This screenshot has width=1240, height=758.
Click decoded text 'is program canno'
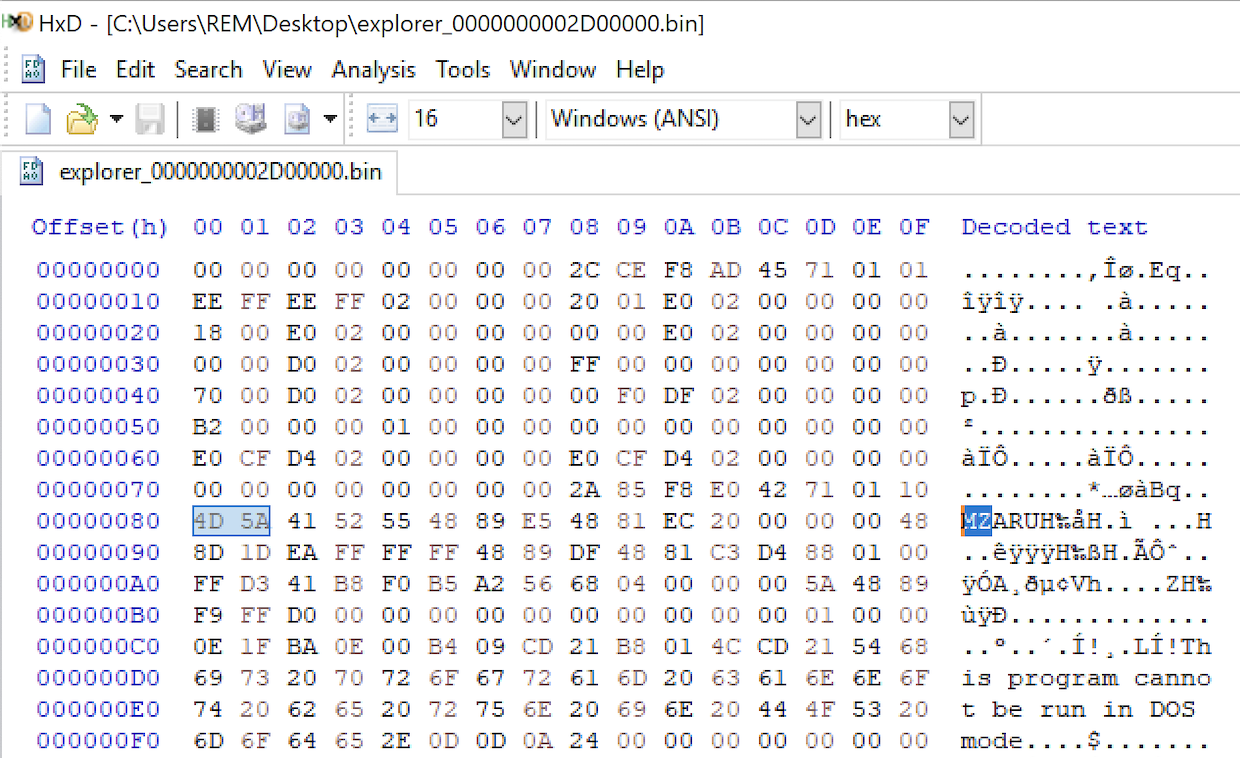pos(1086,678)
